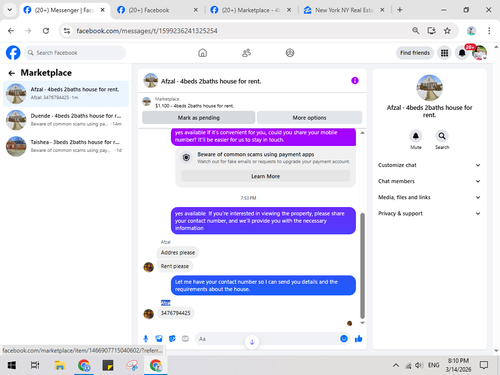Screen dimensions: 500x375
Task: Click Learn More about scams
Action: coord(265,176)
